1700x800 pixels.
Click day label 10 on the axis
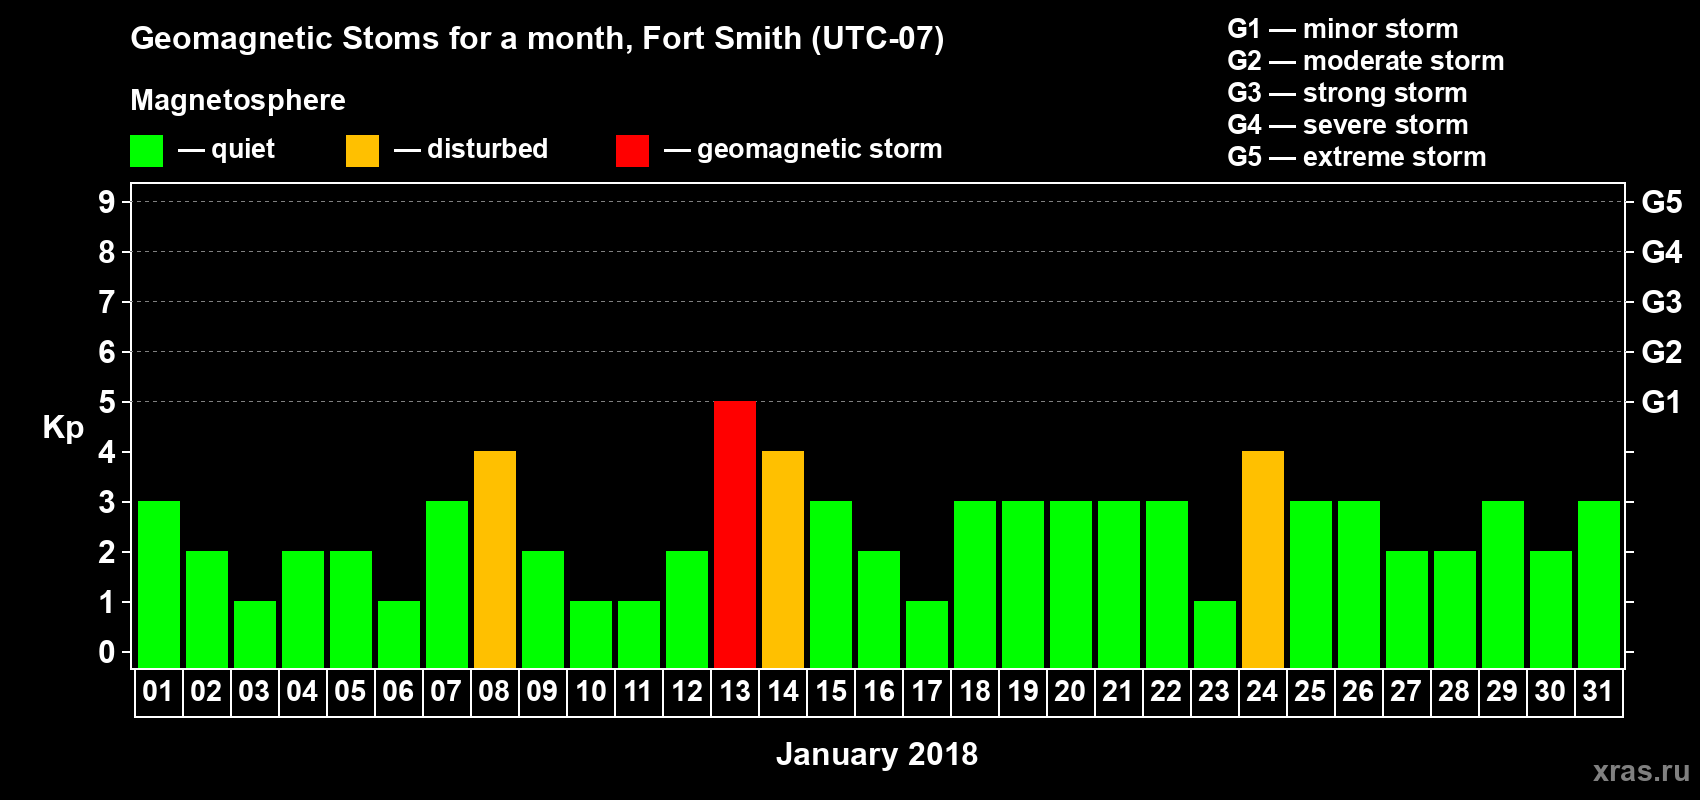[590, 691]
